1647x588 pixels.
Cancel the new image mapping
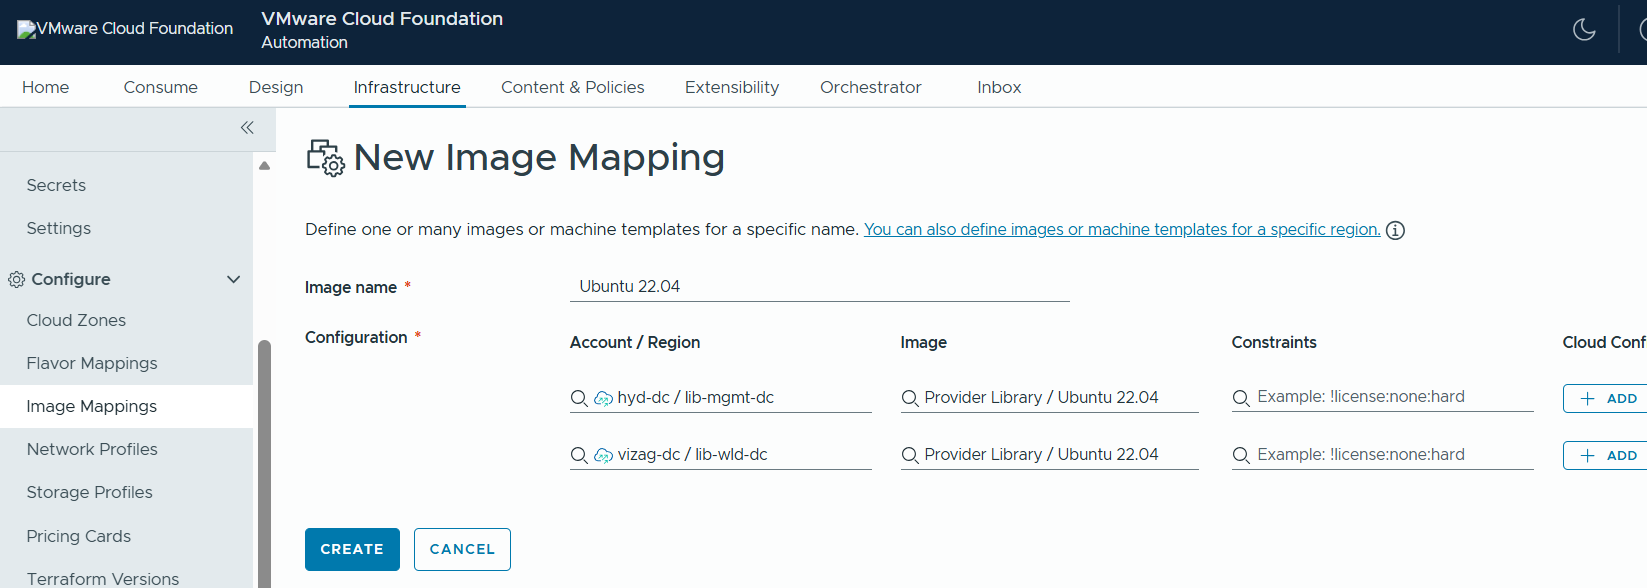(x=462, y=549)
